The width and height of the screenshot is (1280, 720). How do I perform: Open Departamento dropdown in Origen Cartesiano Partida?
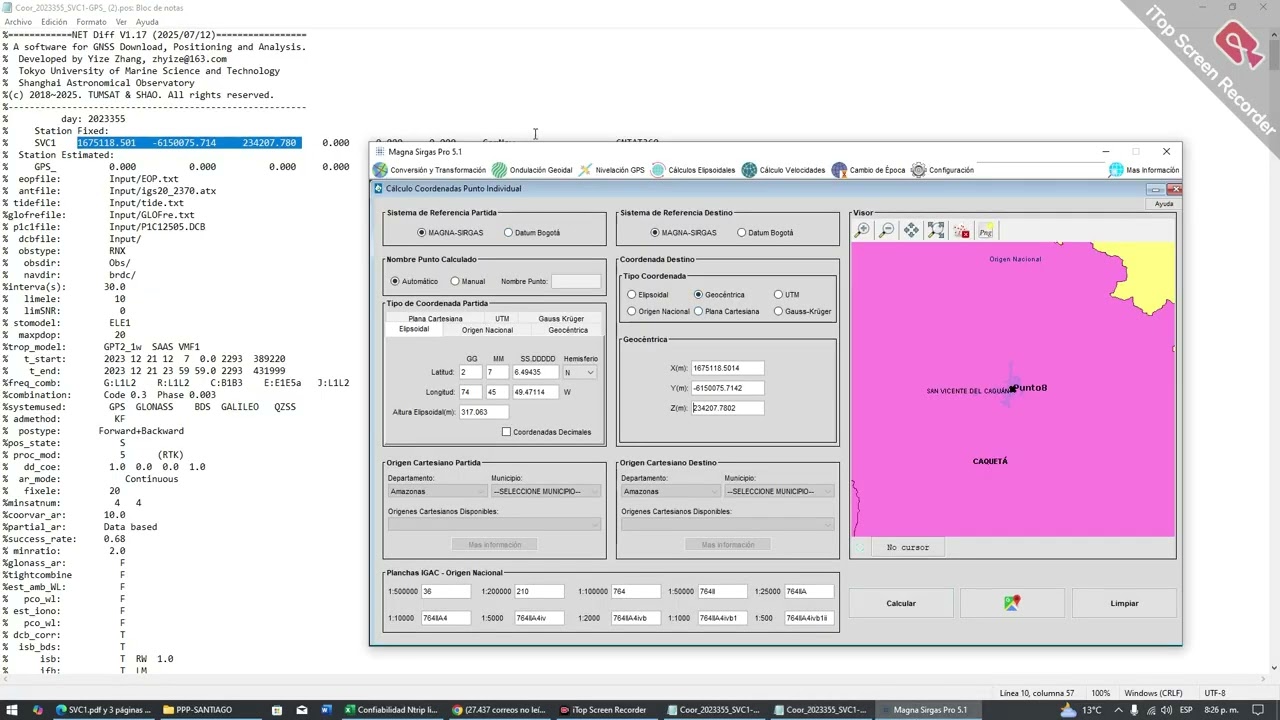click(437, 491)
